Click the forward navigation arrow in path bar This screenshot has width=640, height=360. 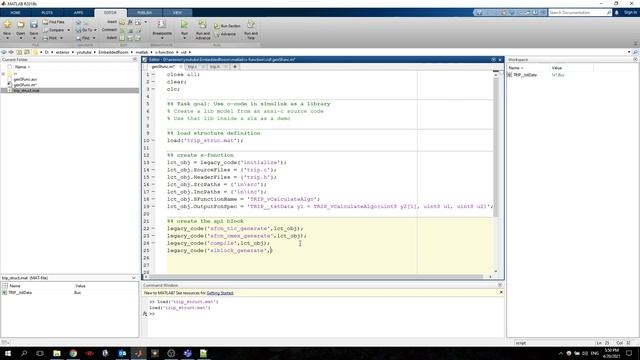(x=11, y=52)
